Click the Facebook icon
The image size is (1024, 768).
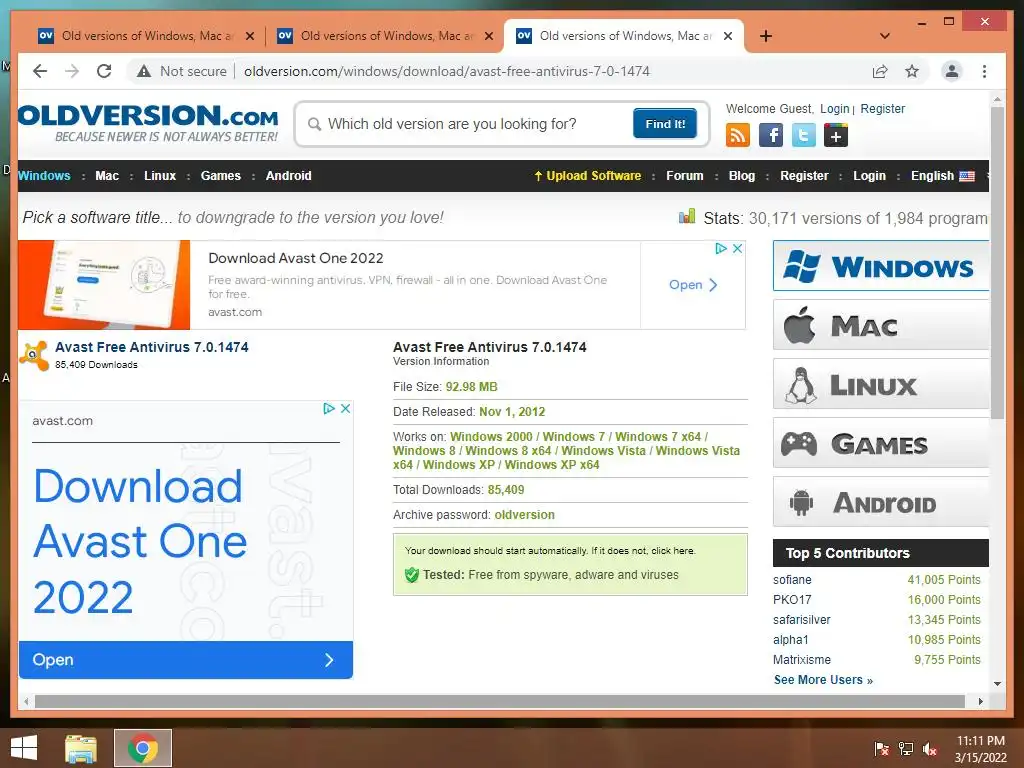[771, 135]
